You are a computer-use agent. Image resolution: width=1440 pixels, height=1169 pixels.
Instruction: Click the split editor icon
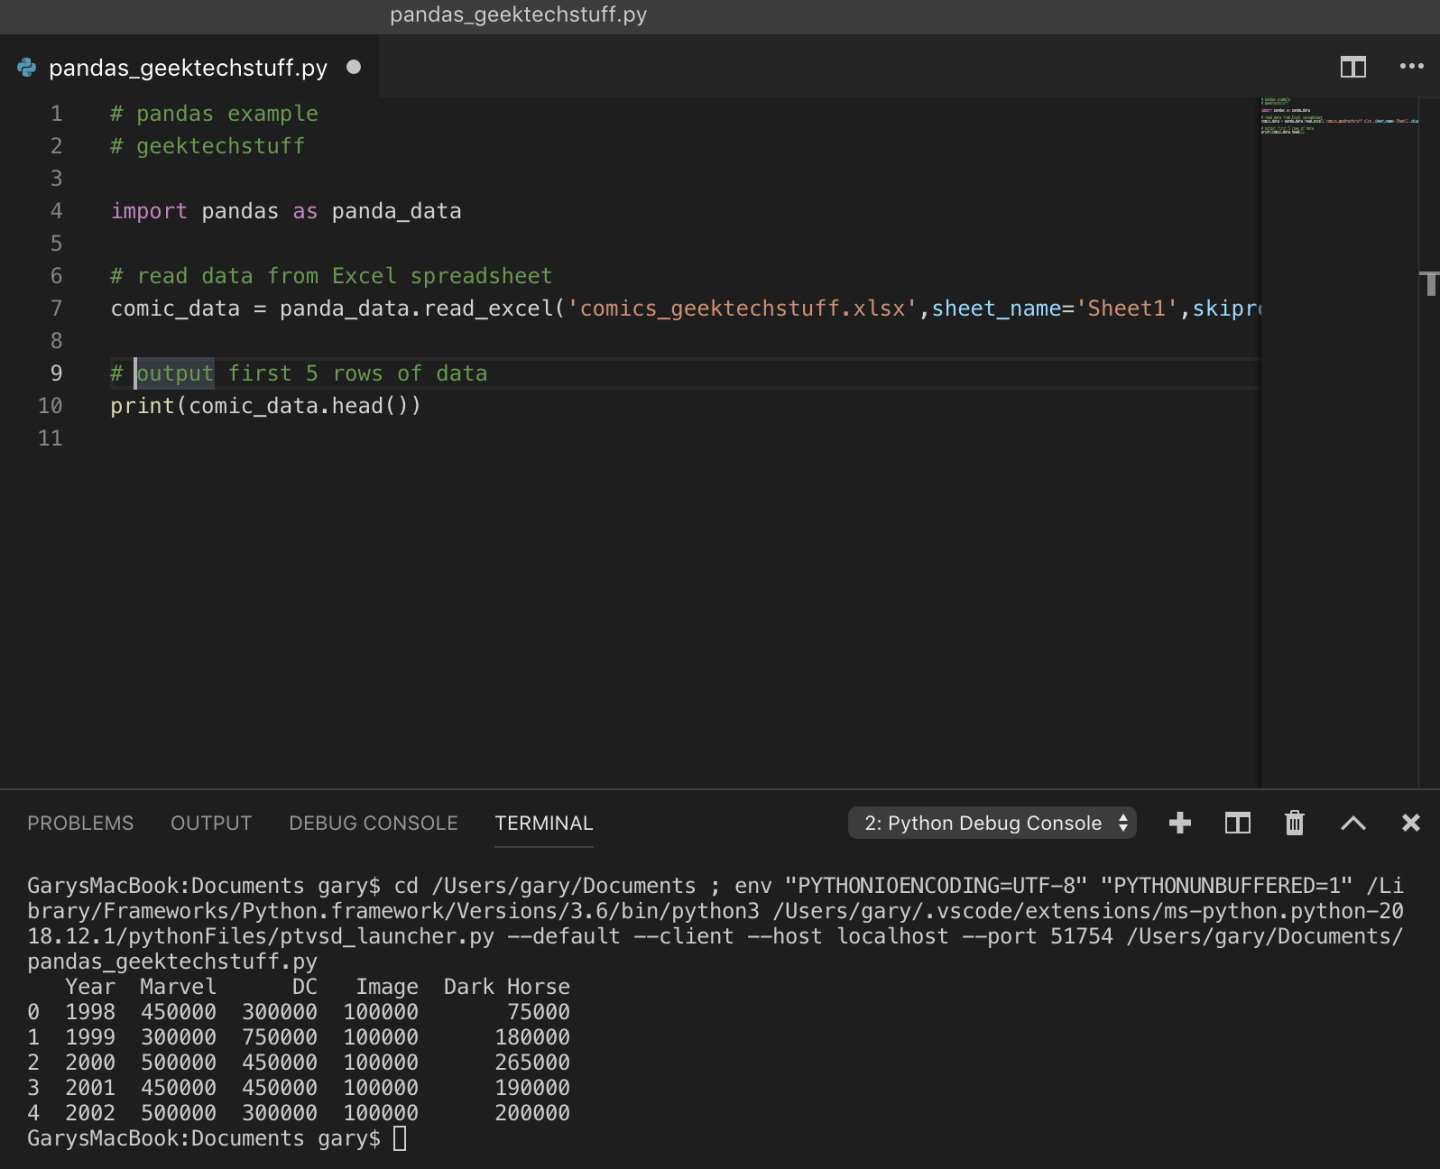click(x=1353, y=67)
